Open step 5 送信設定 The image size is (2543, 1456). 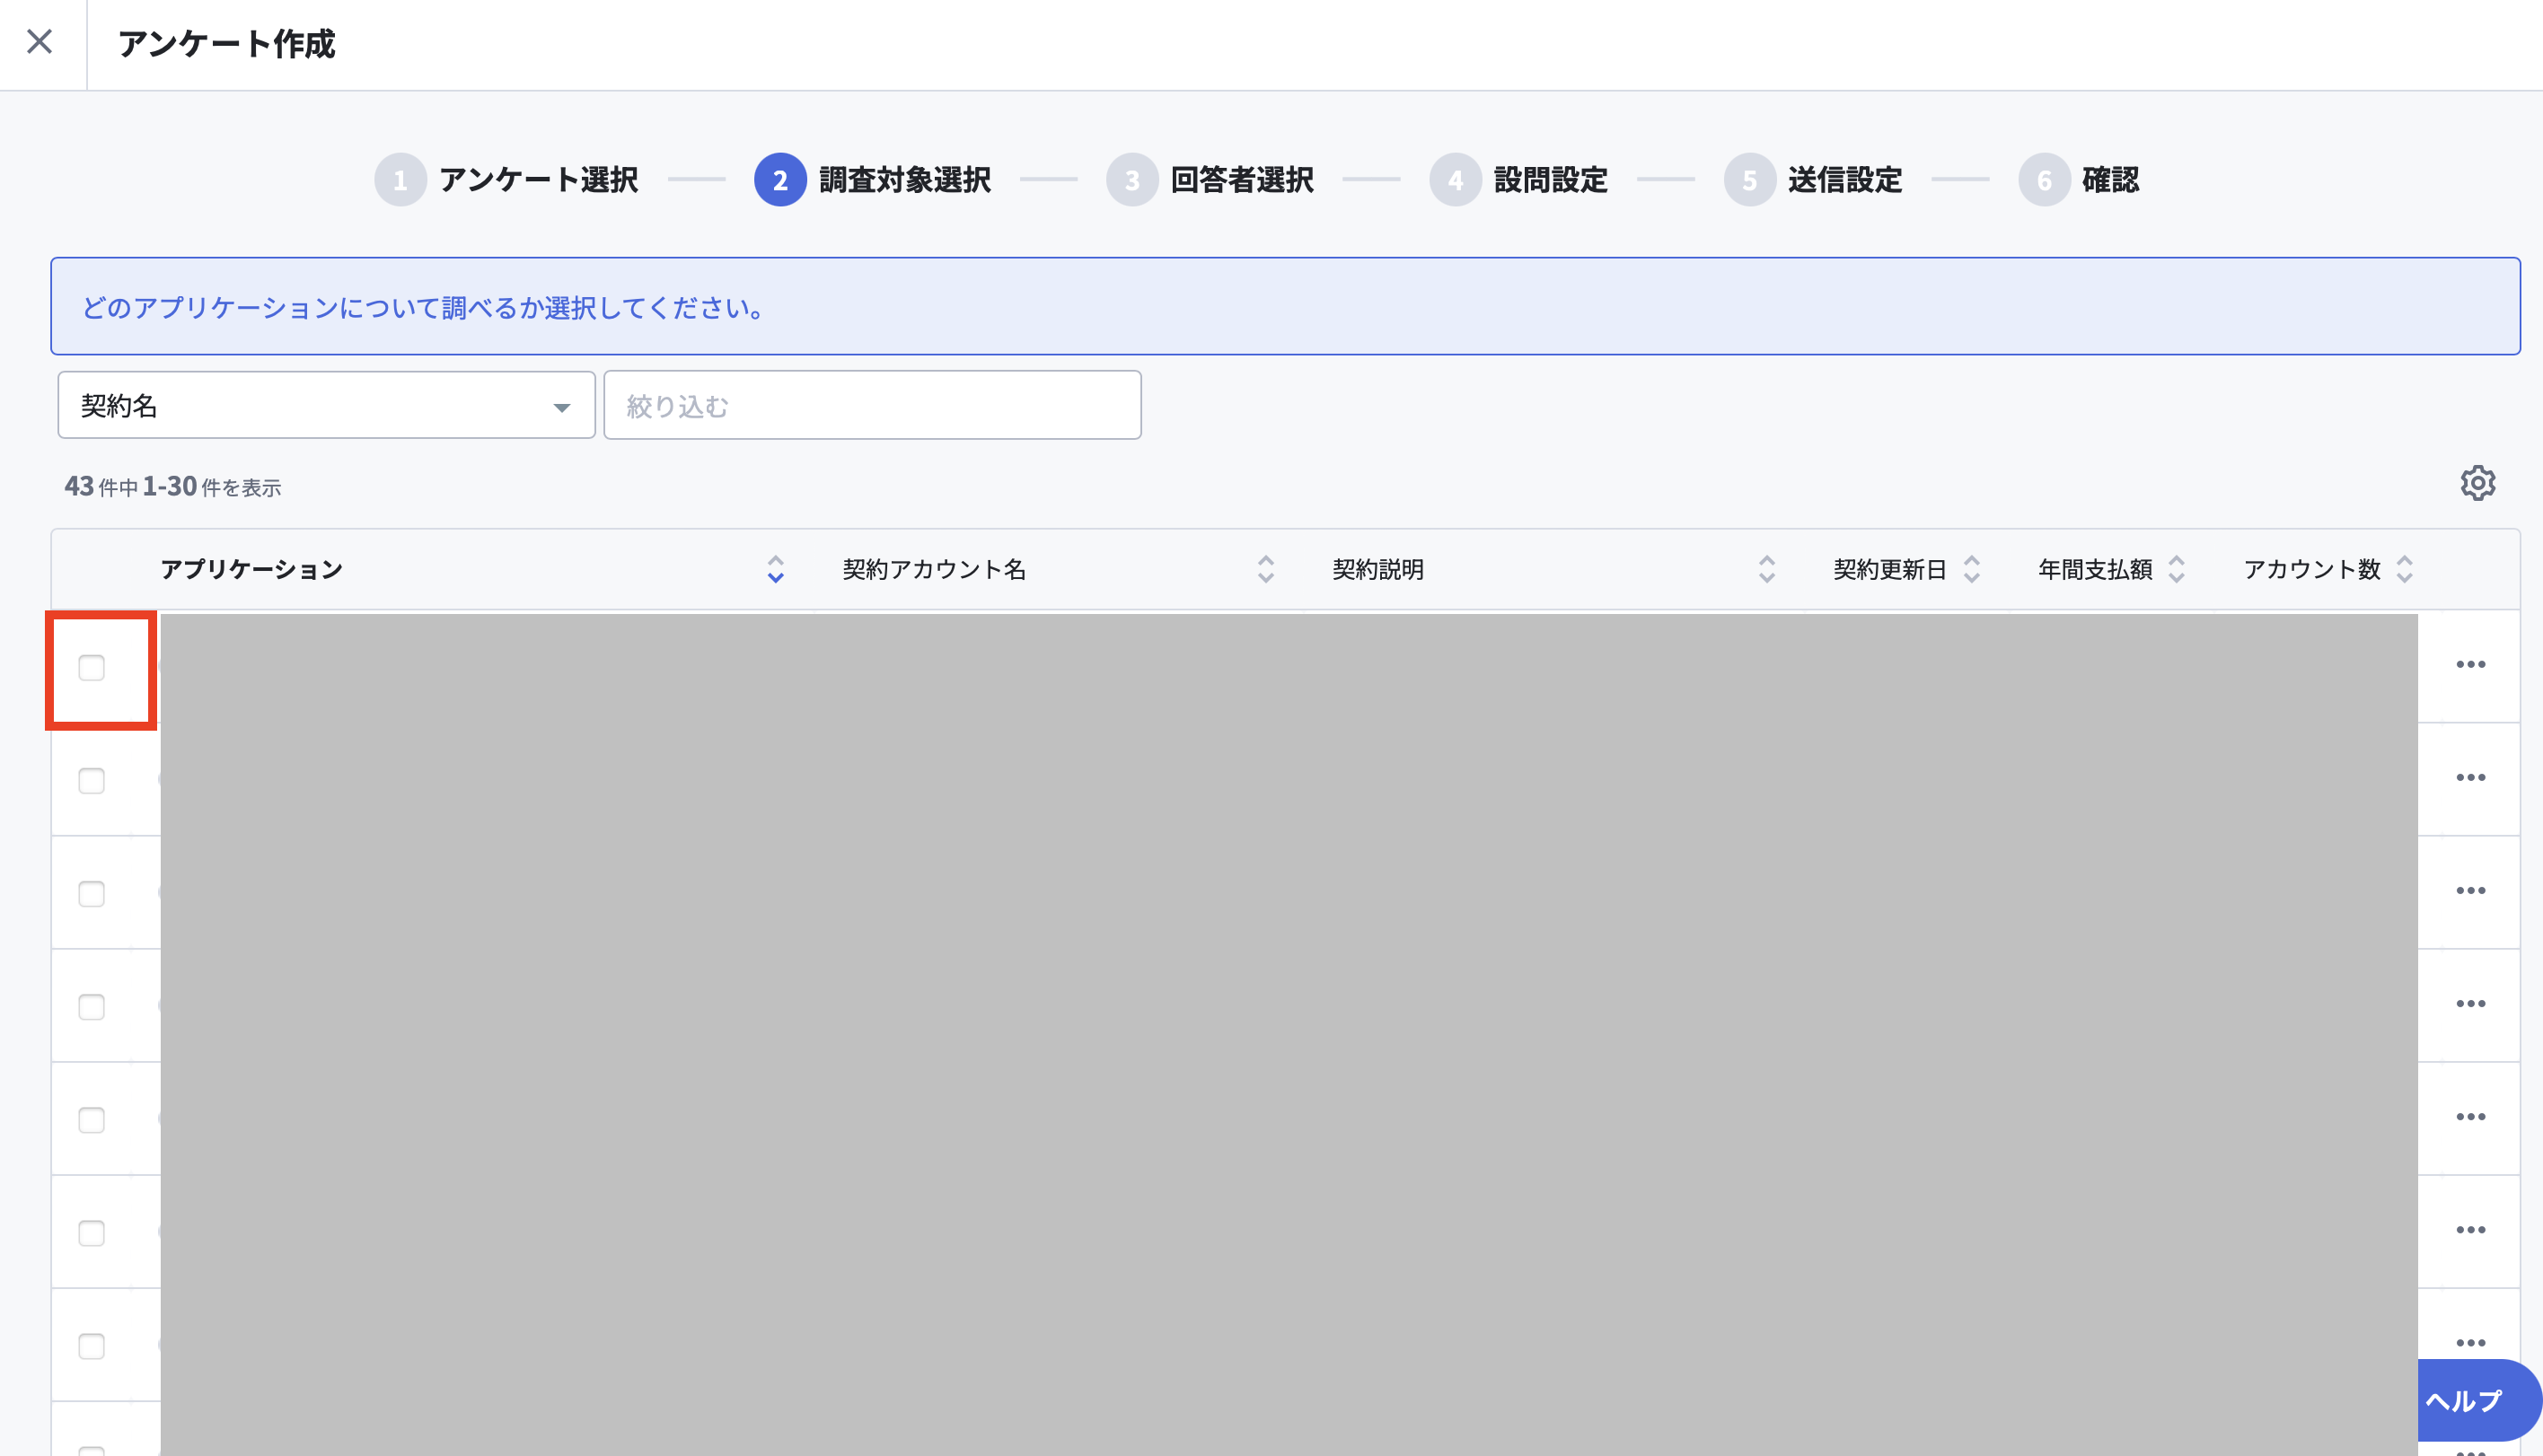[1813, 180]
